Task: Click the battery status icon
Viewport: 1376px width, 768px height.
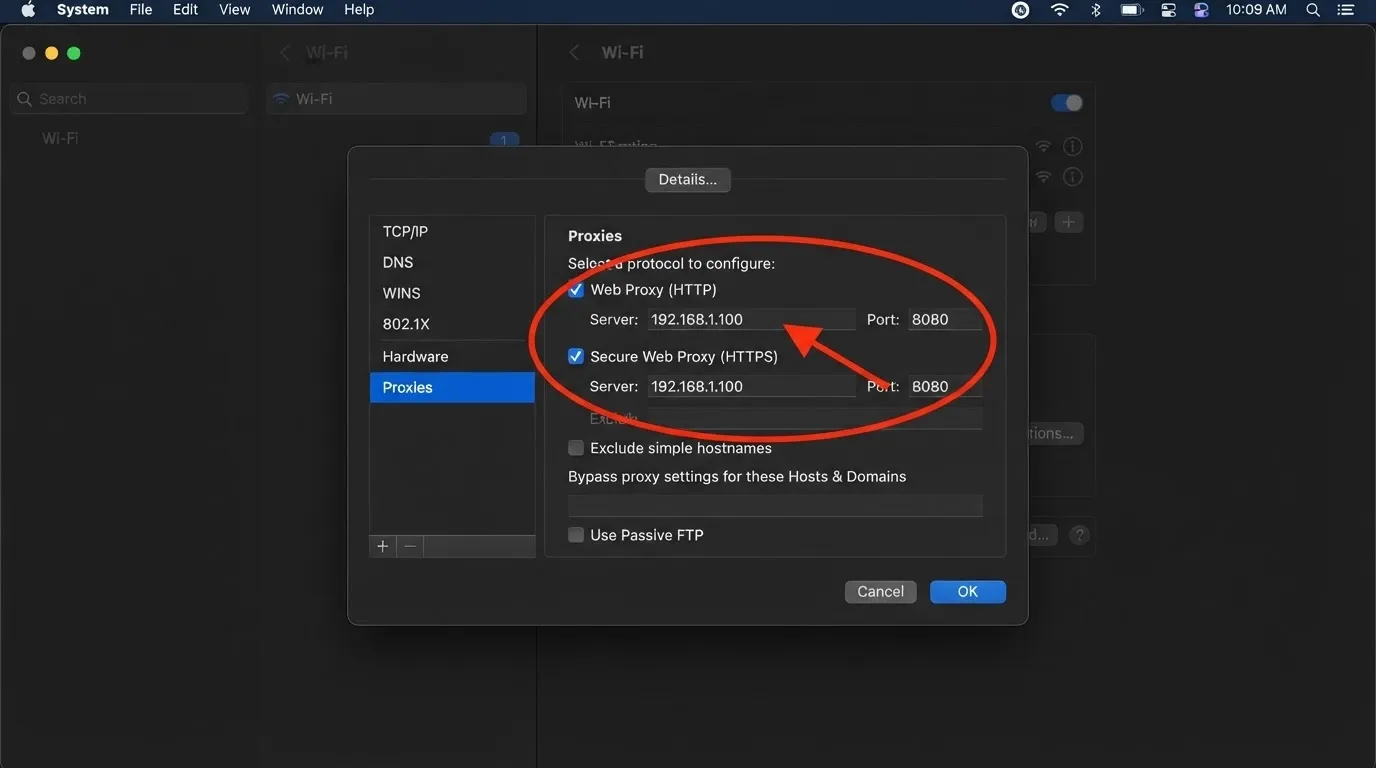Action: pos(1131,10)
